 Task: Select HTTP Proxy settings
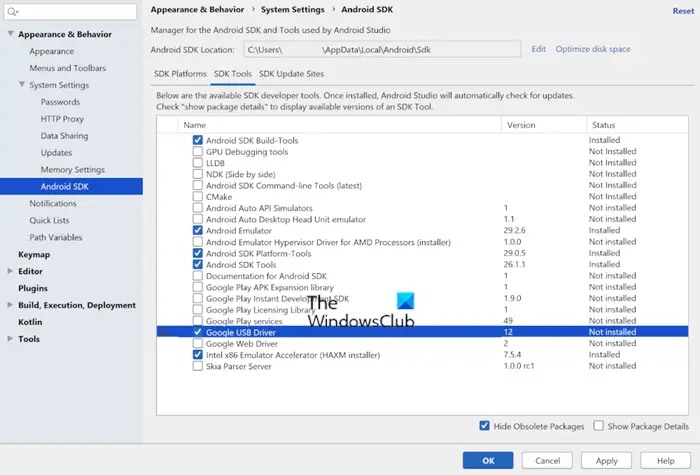[62, 119]
